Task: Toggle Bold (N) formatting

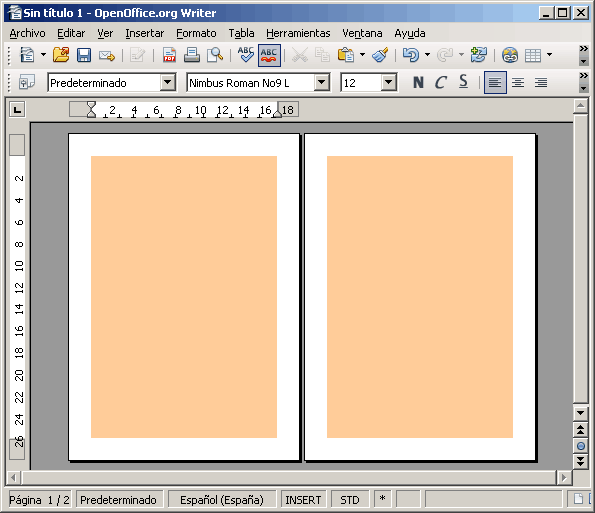Action: pyautogui.click(x=418, y=82)
